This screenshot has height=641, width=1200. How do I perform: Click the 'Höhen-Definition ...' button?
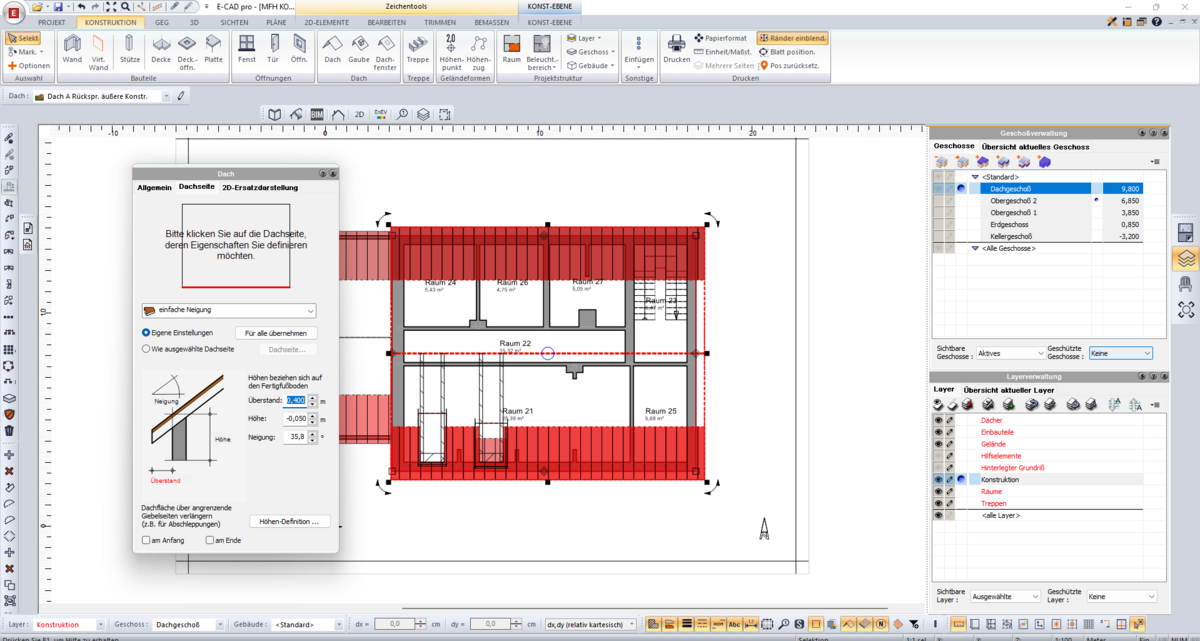click(x=289, y=522)
